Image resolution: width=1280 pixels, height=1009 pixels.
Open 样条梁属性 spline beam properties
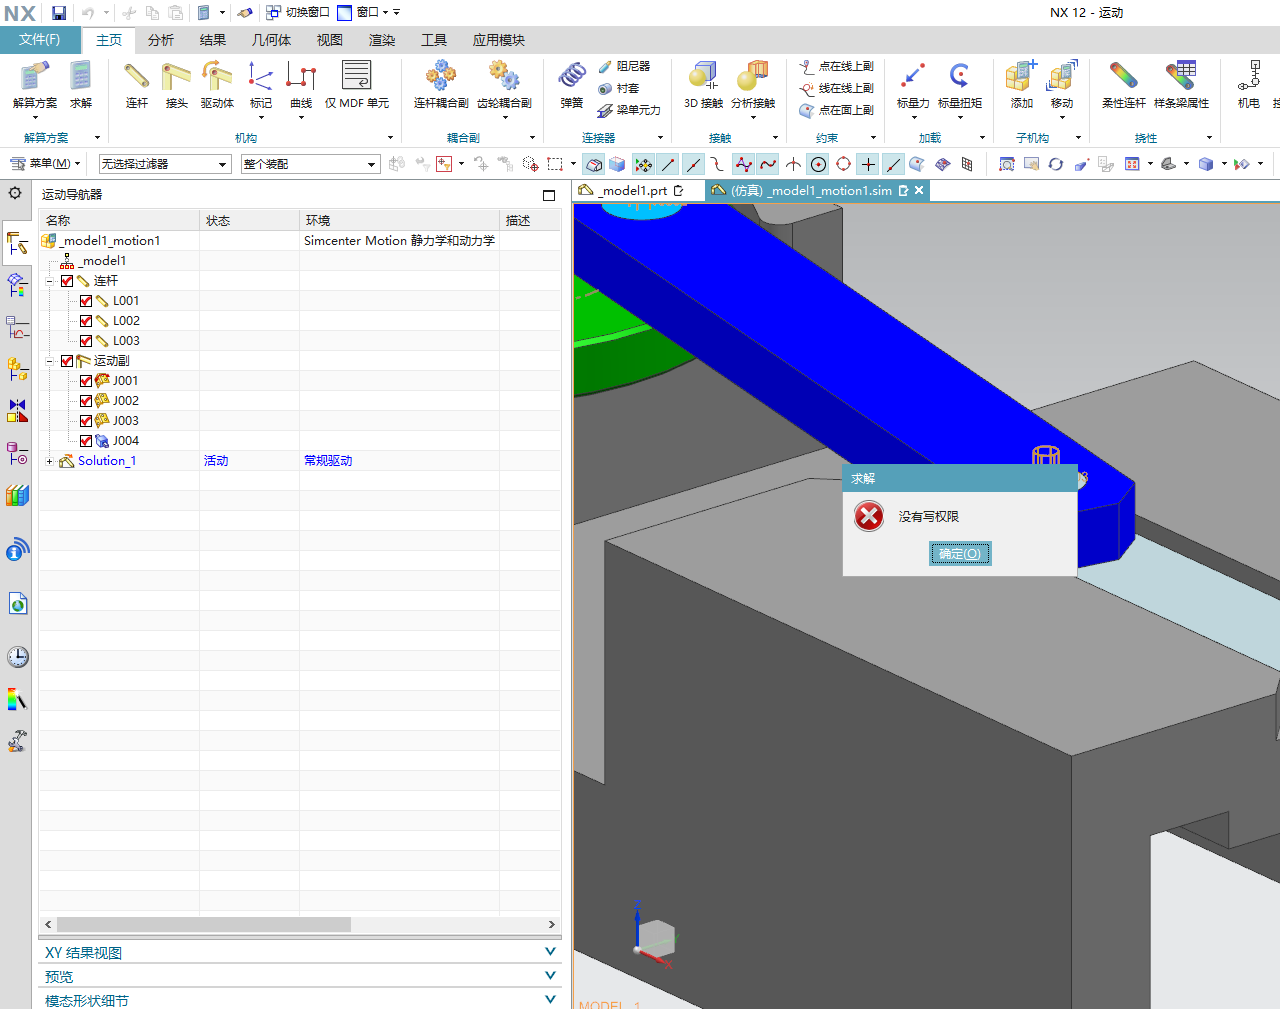click(1182, 85)
